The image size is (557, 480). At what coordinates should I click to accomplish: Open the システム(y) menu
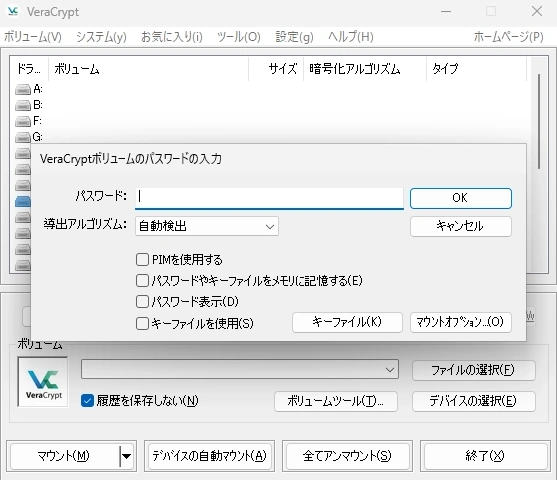[x=101, y=37]
